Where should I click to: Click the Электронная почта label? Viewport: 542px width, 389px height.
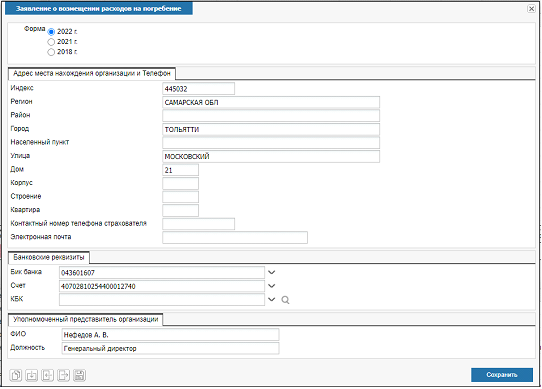[x=41, y=237]
